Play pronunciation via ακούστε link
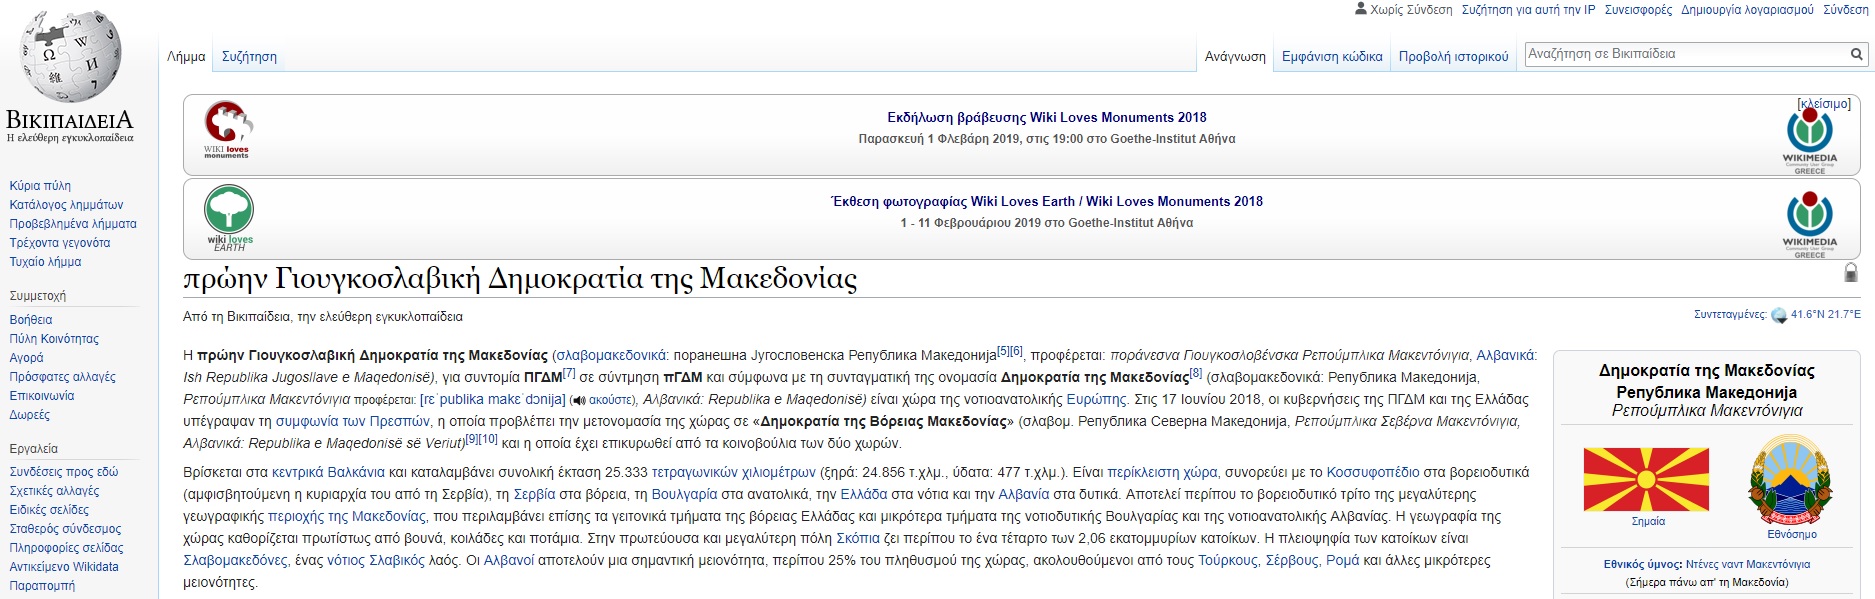Viewport: 1875px width, 599px height. (610, 400)
